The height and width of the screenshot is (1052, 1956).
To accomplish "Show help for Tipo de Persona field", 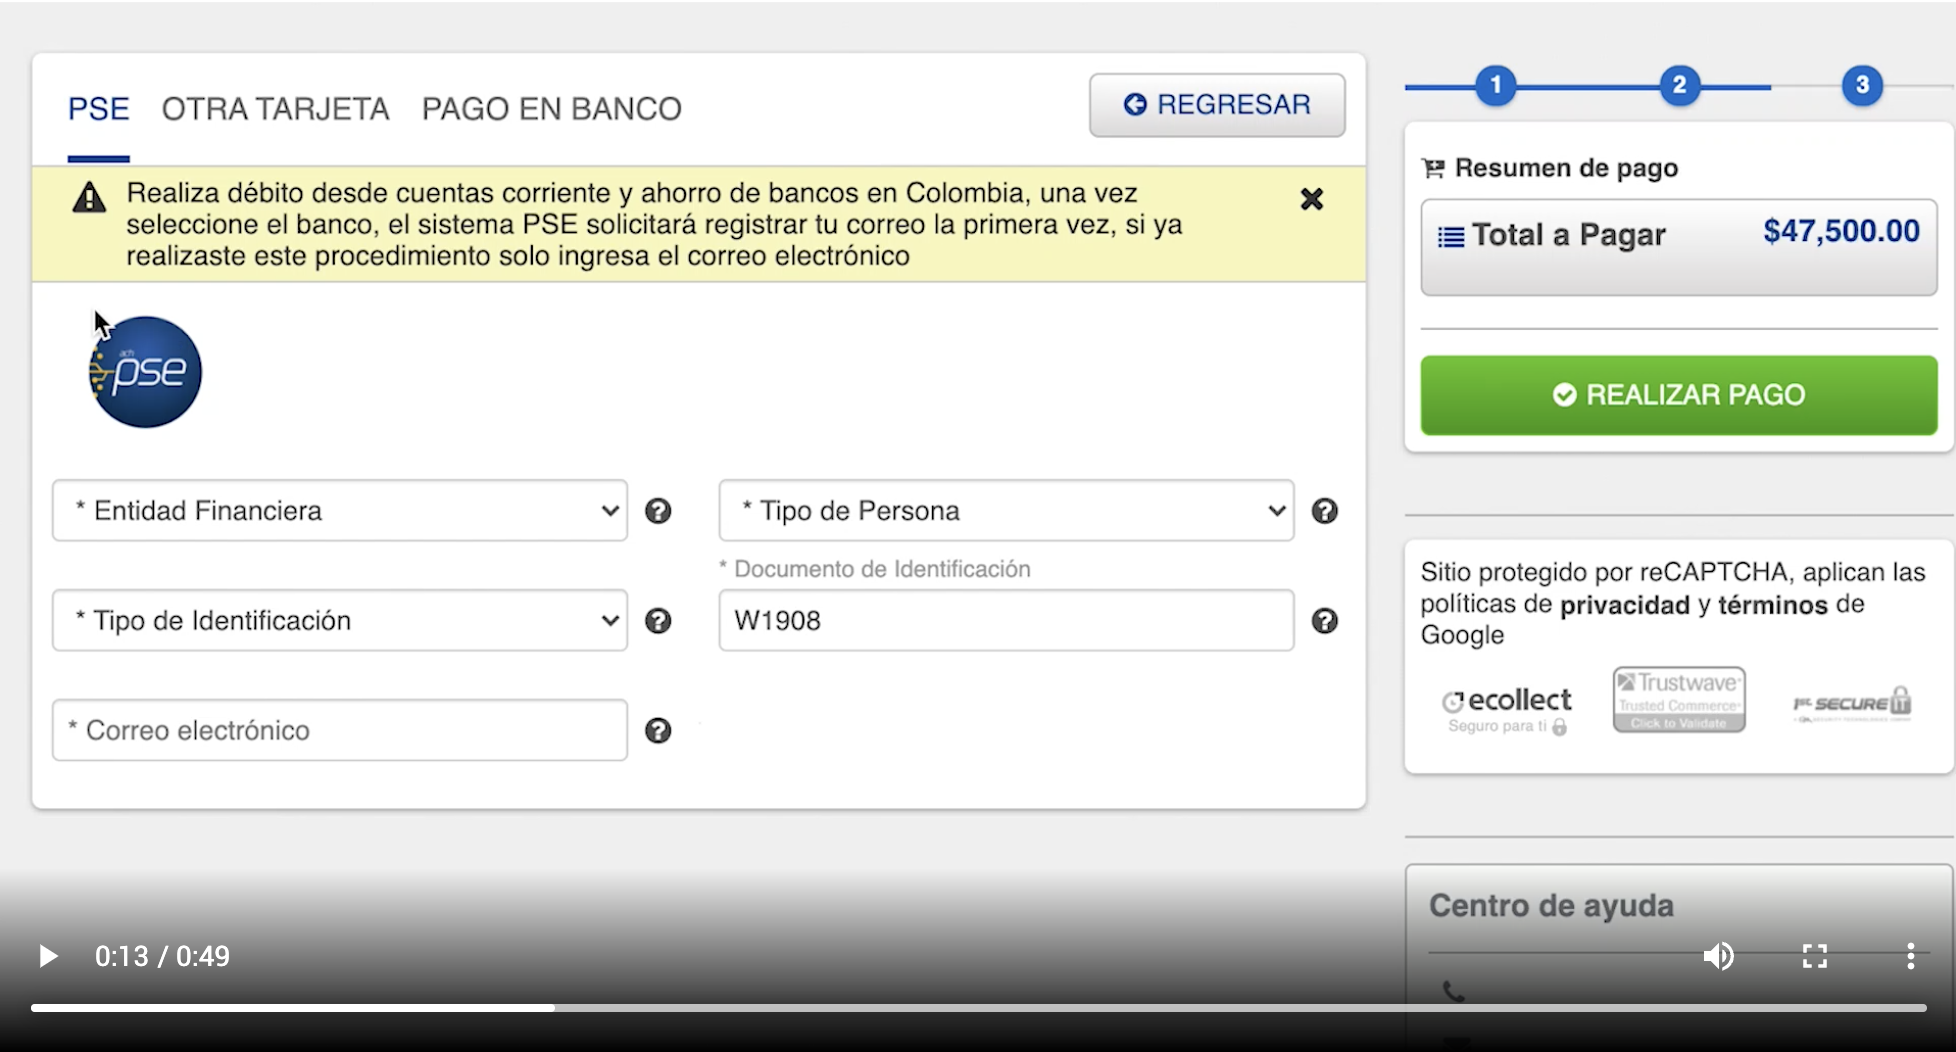I will click(x=1324, y=511).
